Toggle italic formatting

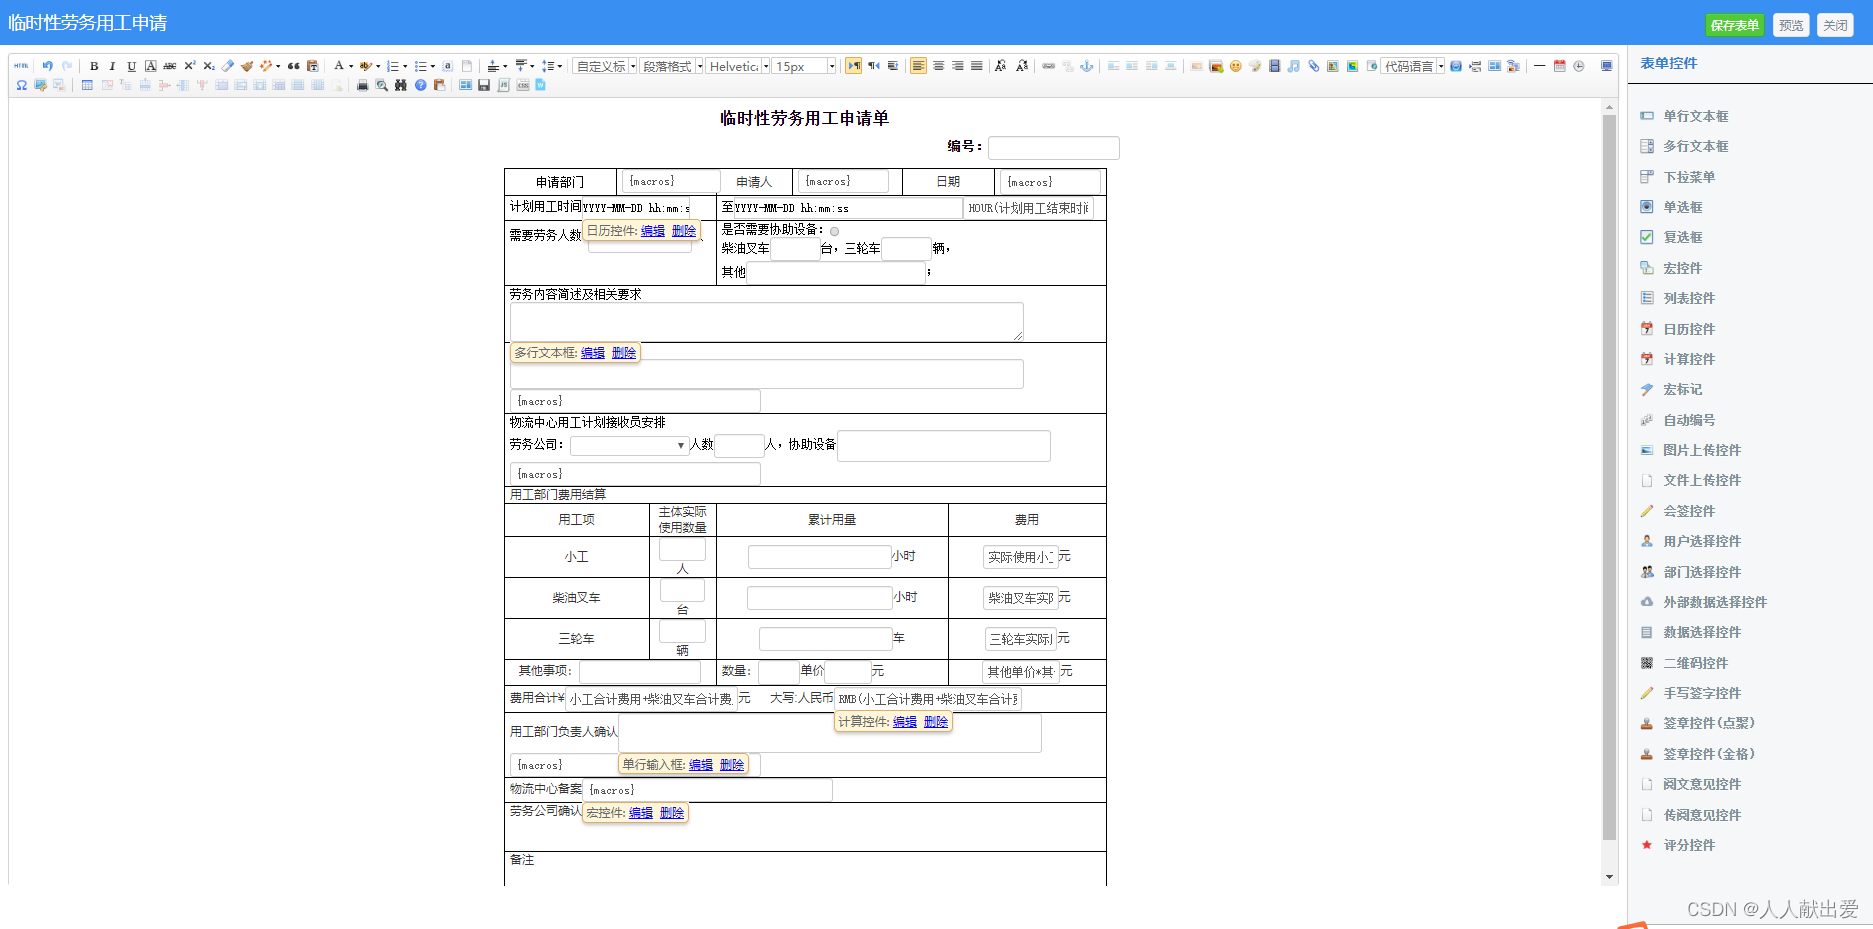[112, 66]
